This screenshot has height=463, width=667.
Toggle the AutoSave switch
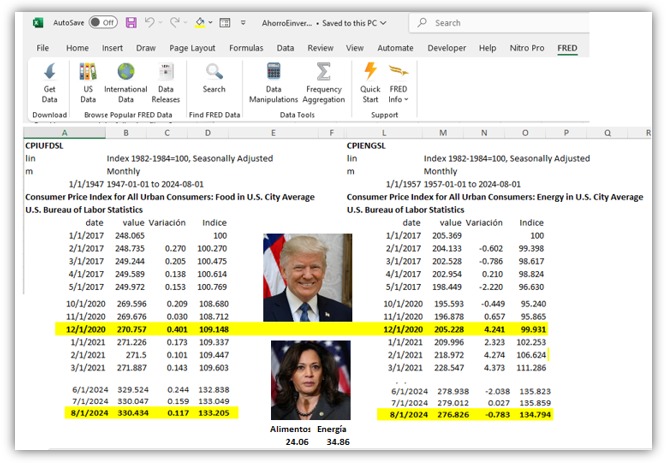coord(103,22)
